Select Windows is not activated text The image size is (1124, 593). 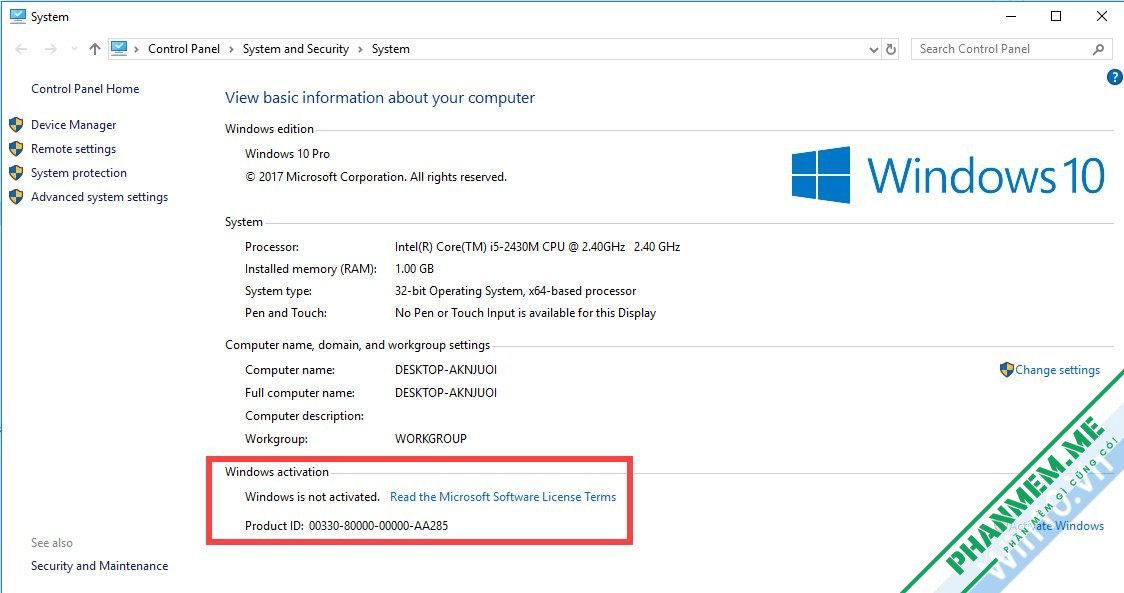313,497
